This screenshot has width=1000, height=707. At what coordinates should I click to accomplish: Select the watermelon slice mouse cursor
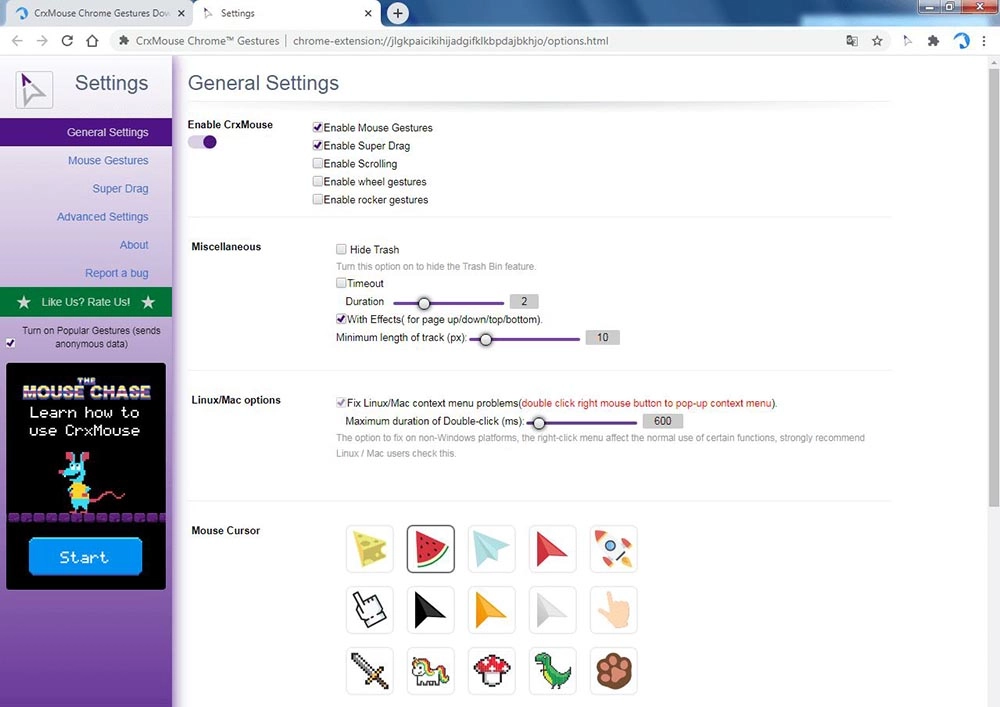coord(430,549)
